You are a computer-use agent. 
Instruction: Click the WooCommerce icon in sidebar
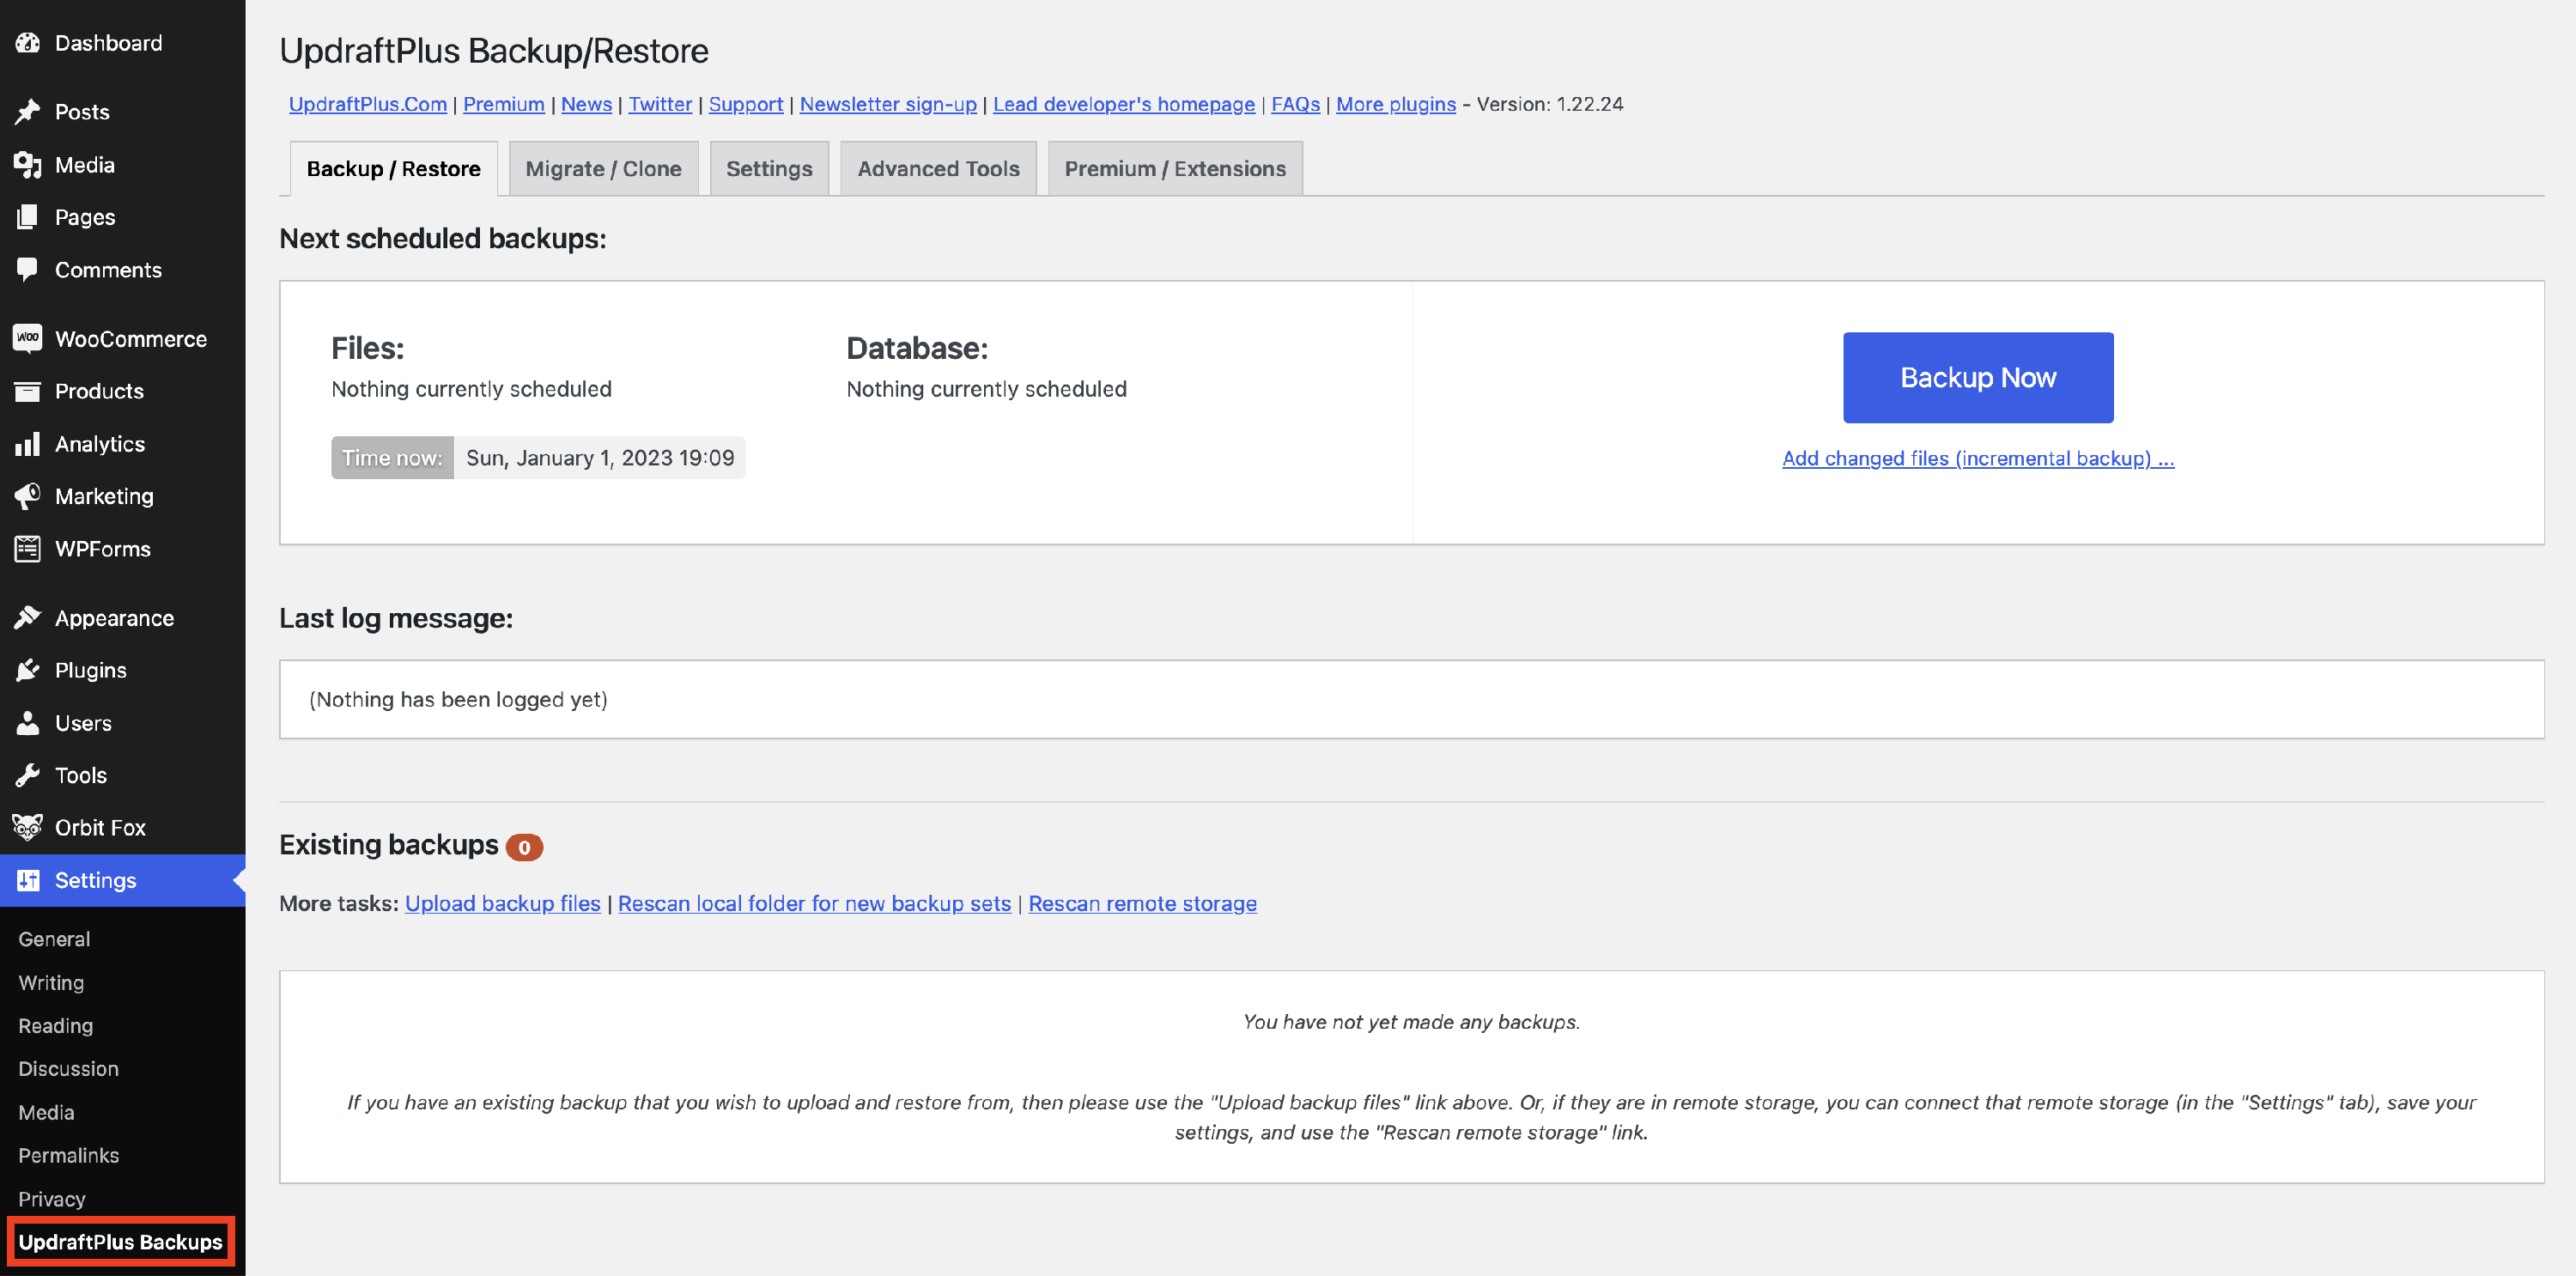(x=28, y=337)
